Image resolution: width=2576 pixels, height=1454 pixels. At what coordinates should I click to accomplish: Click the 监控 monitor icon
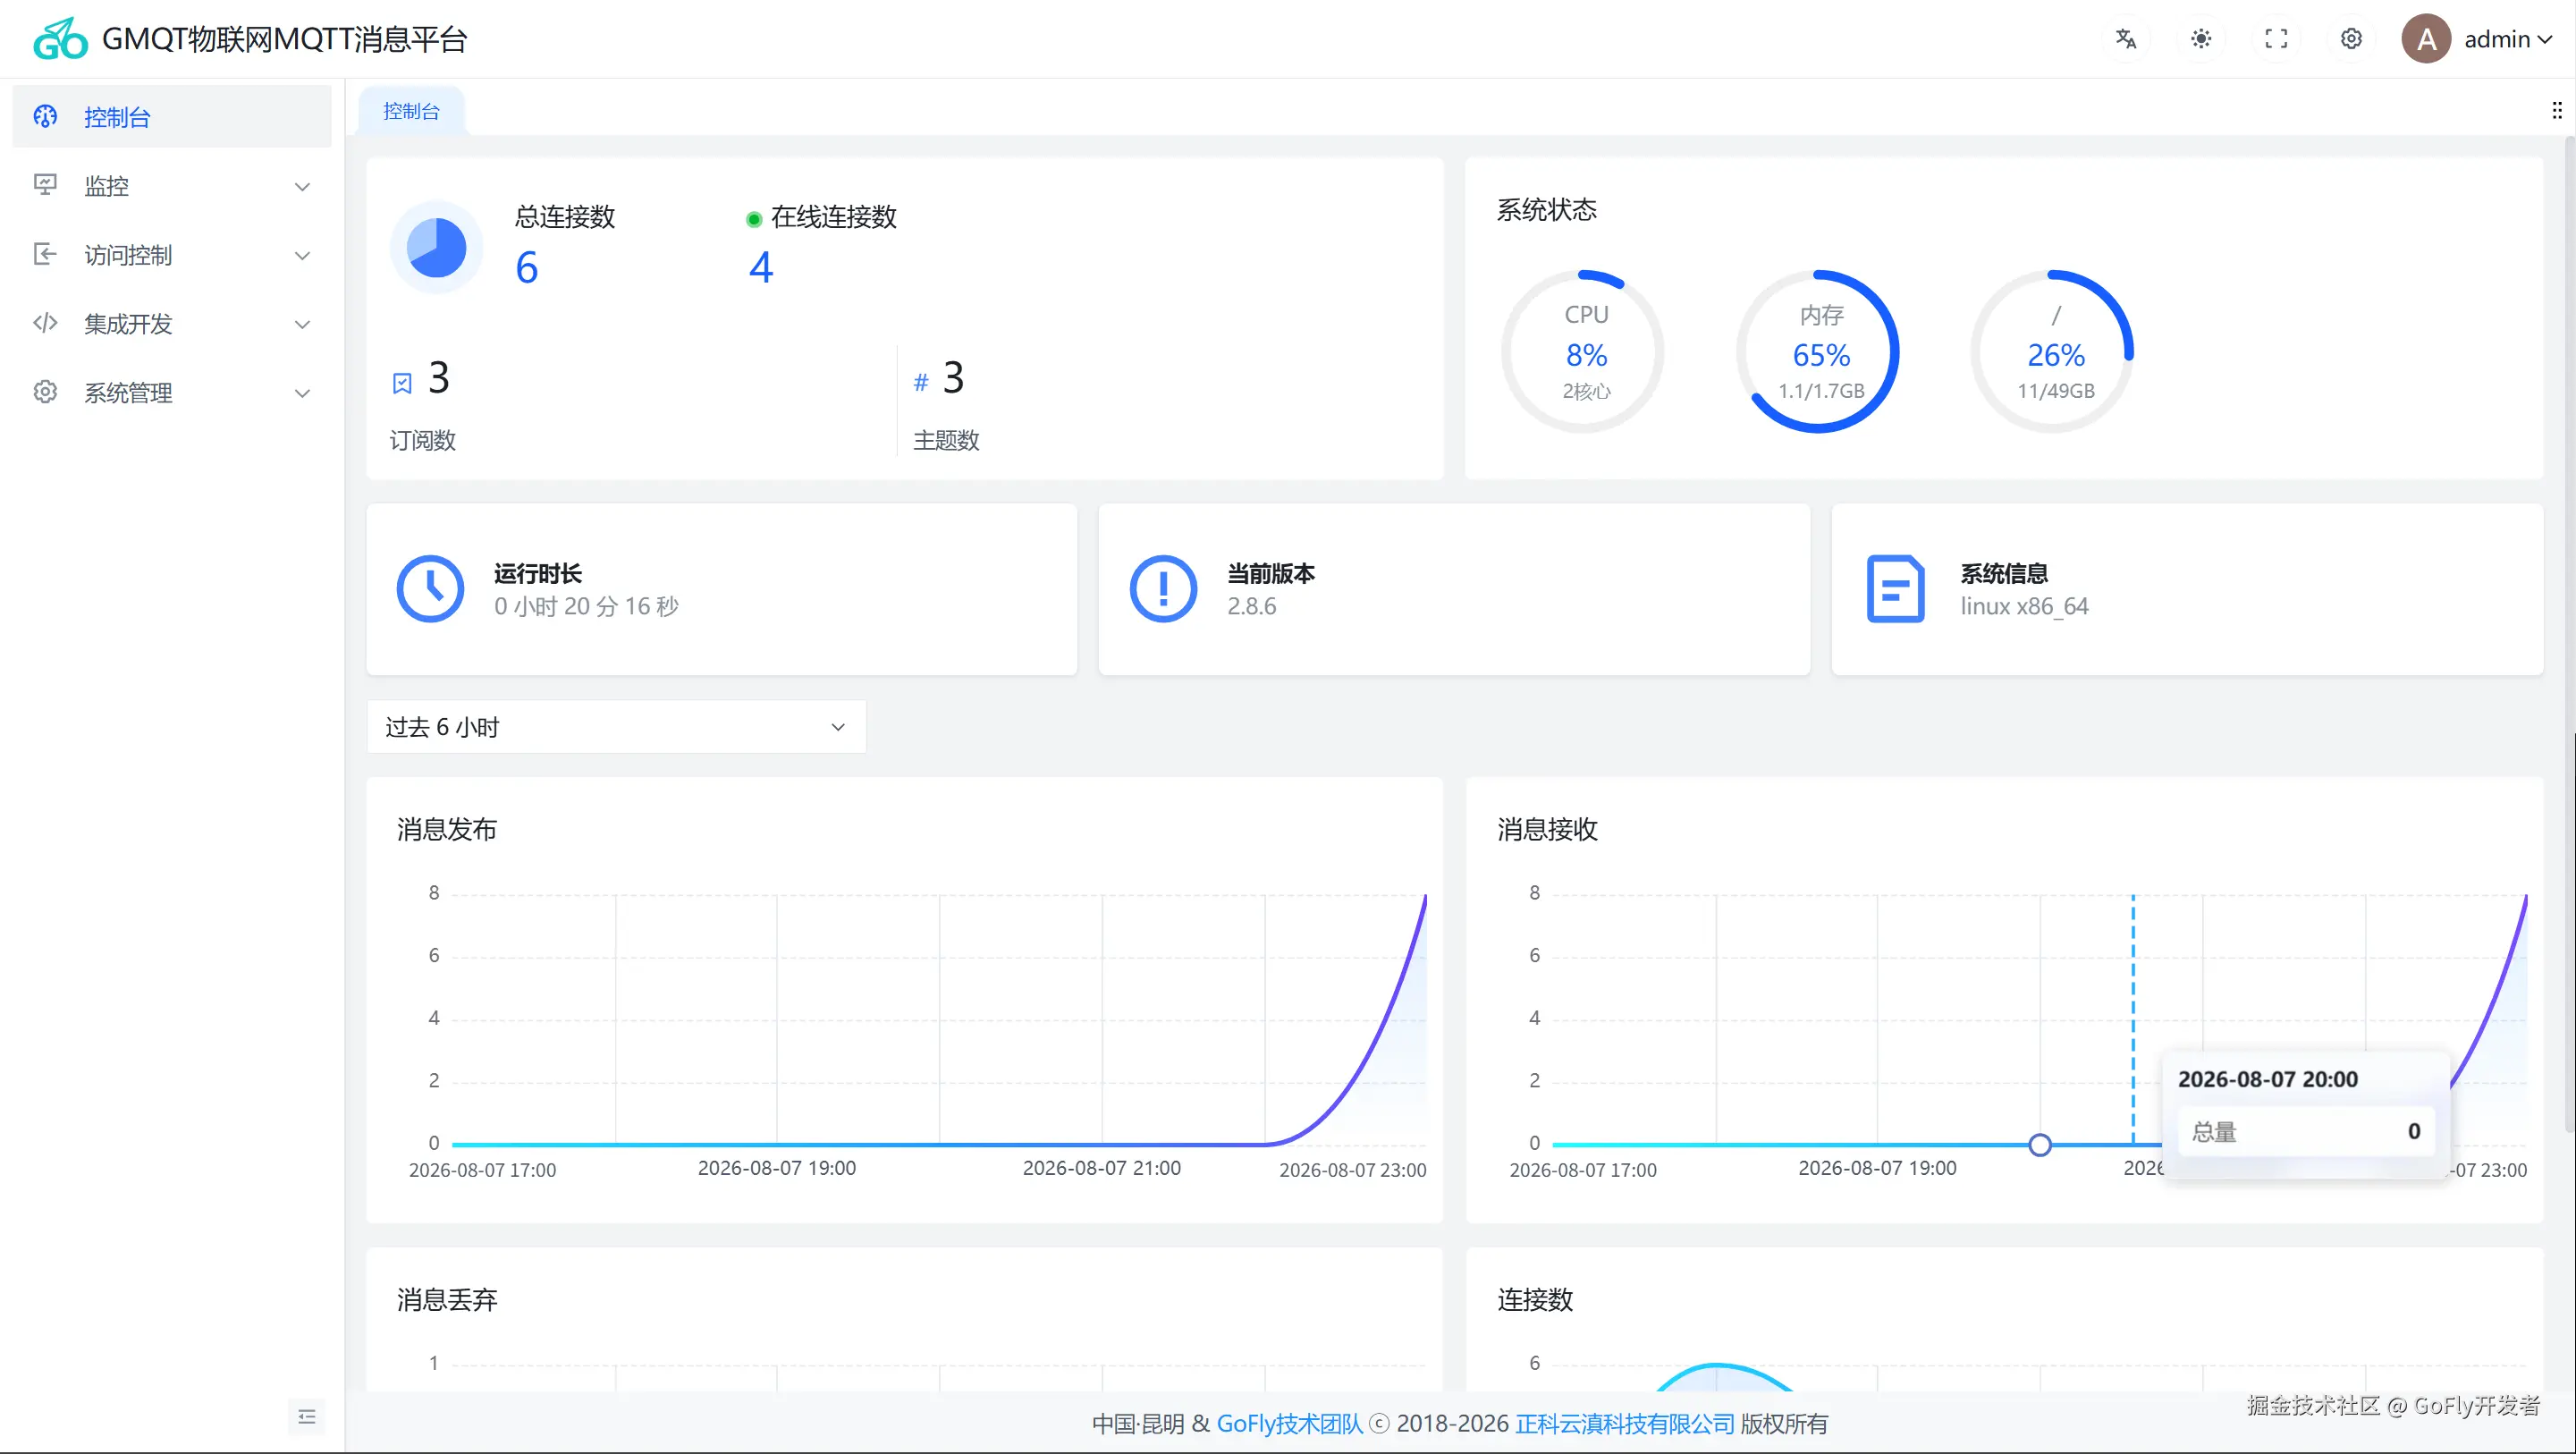(x=45, y=185)
